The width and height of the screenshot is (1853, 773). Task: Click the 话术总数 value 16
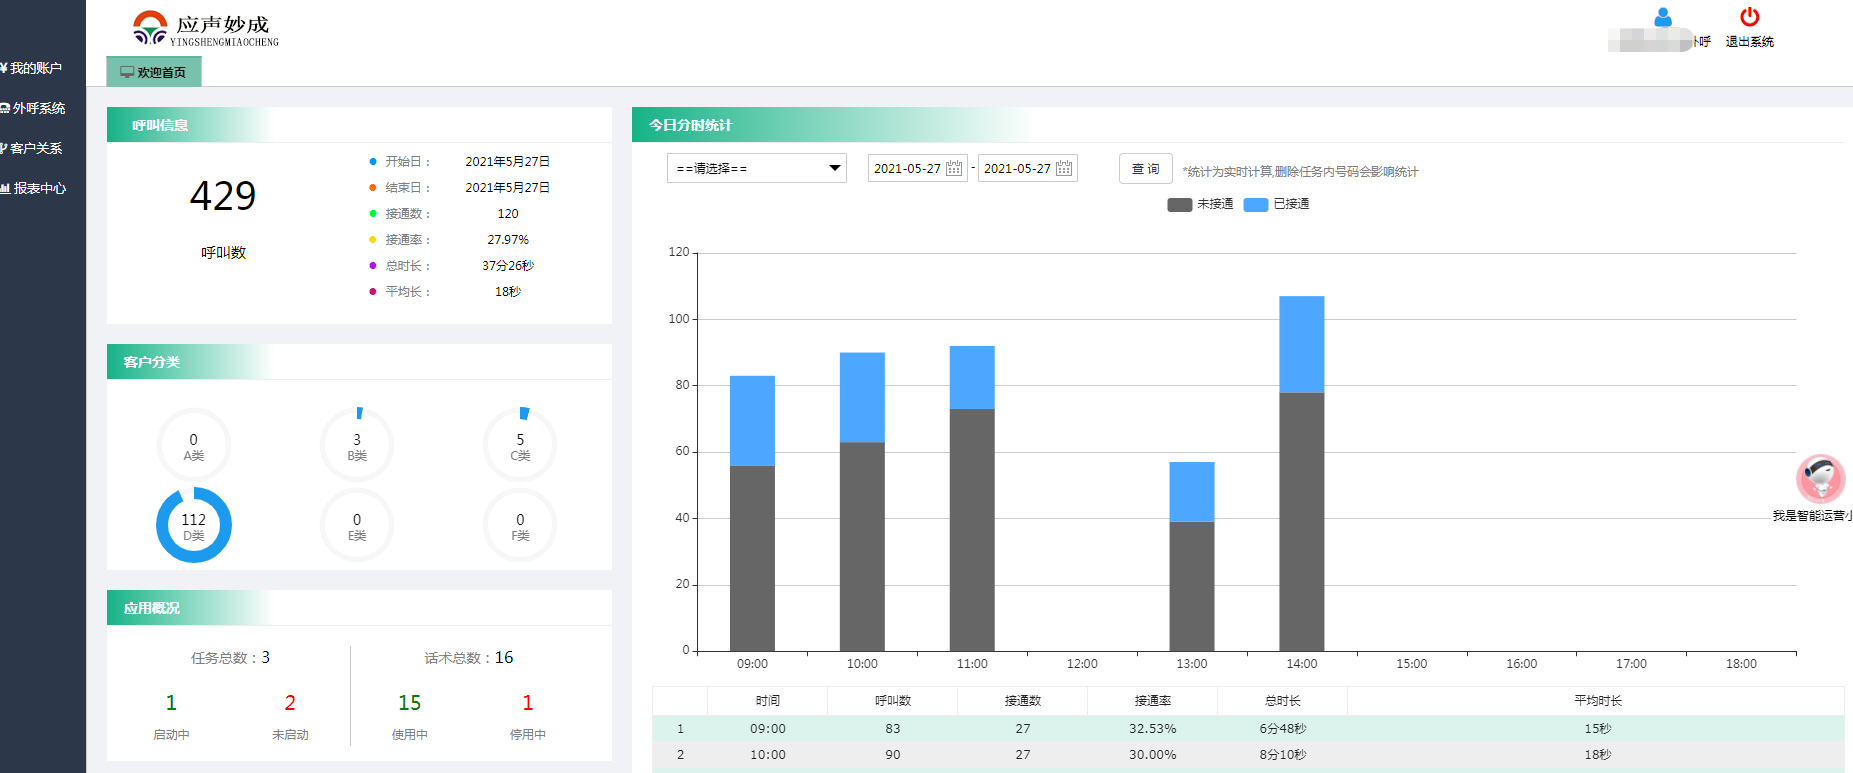coord(504,657)
